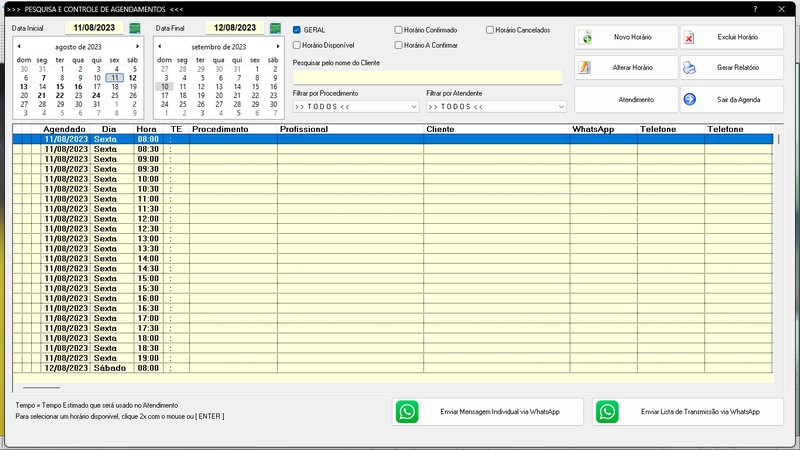Go to previous month in agosto calendar
Screen dimensions: 800x450
point(19,46)
